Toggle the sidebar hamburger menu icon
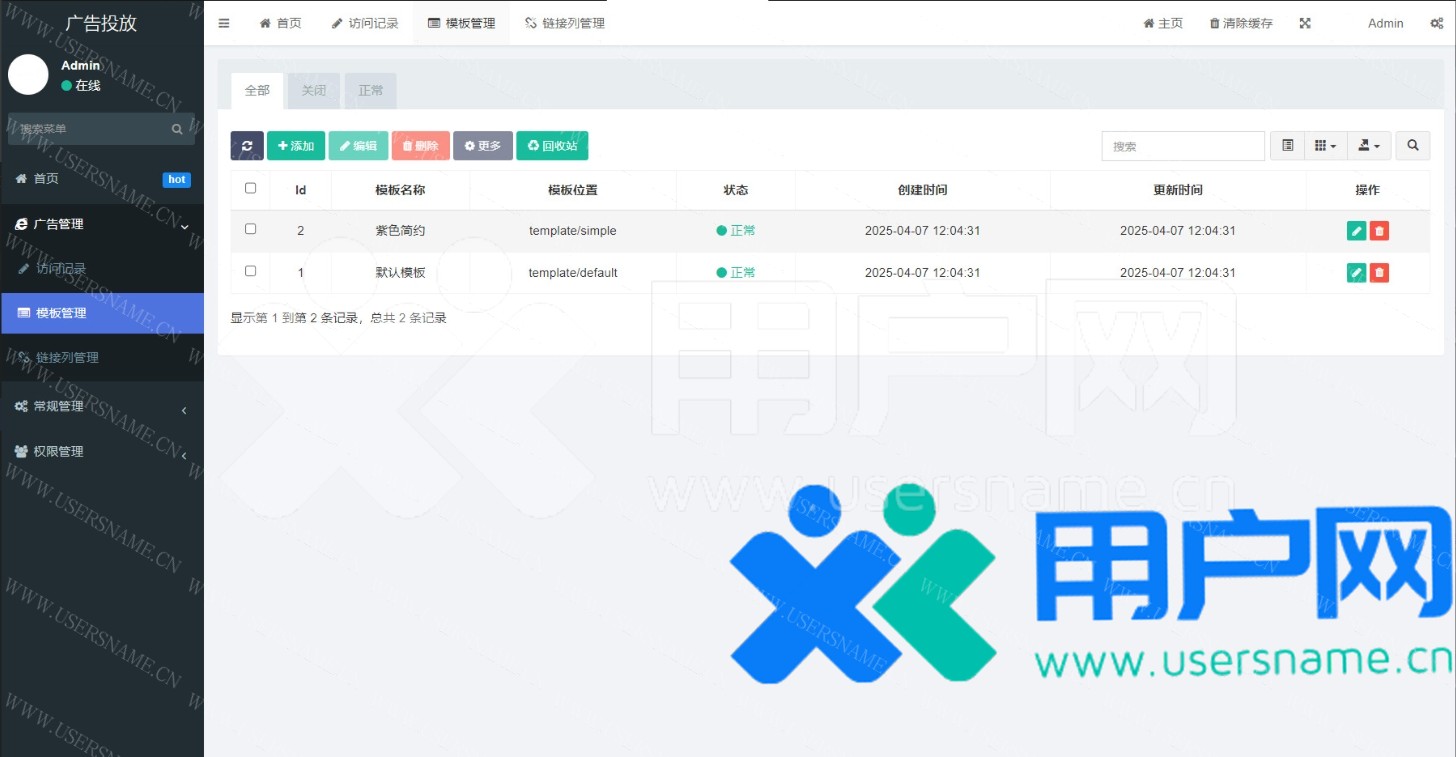 [x=224, y=23]
